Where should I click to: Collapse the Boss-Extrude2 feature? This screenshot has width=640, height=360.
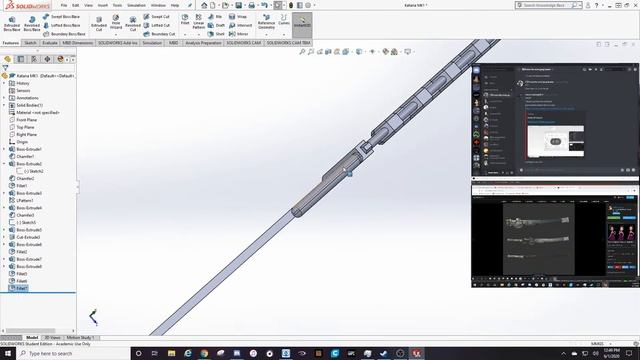pos(4,164)
